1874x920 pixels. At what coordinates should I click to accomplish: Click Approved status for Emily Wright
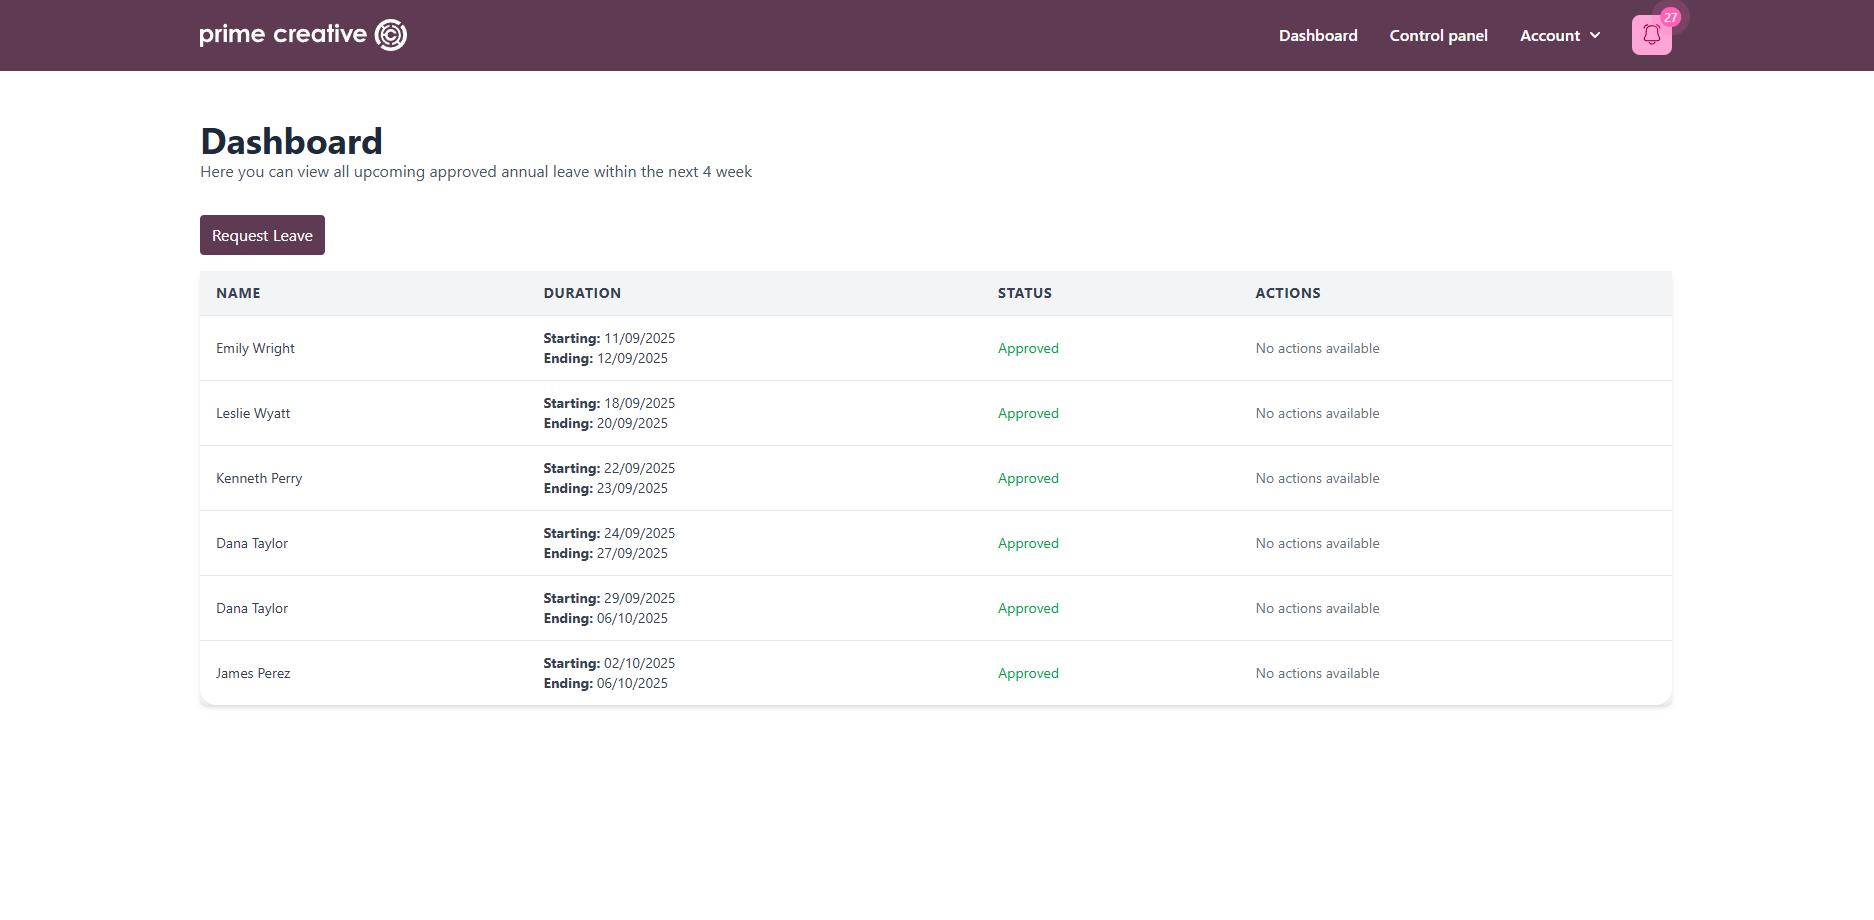pos(1028,348)
